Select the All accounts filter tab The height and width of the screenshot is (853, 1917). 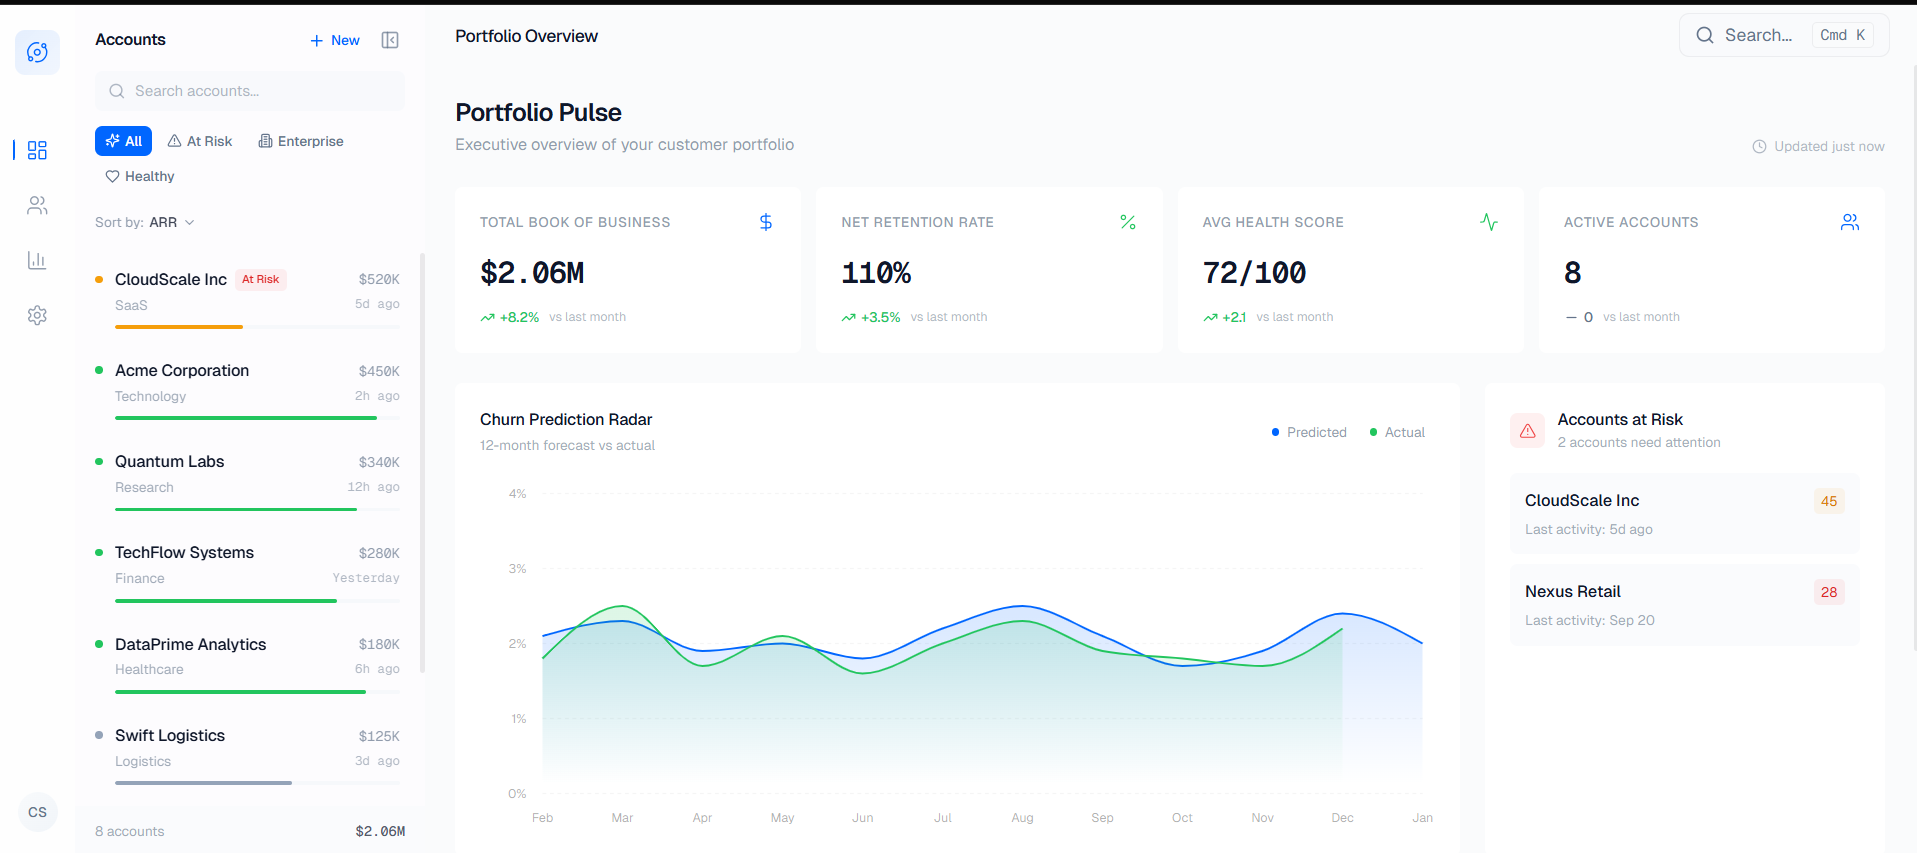click(x=123, y=141)
